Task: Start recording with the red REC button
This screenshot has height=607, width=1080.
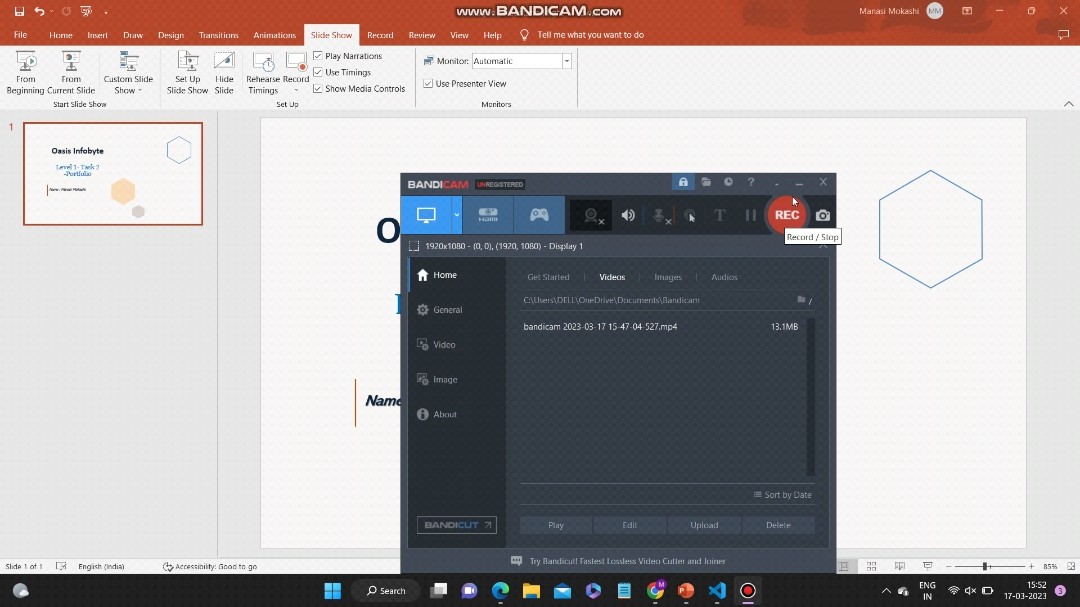Action: coord(787,215)
